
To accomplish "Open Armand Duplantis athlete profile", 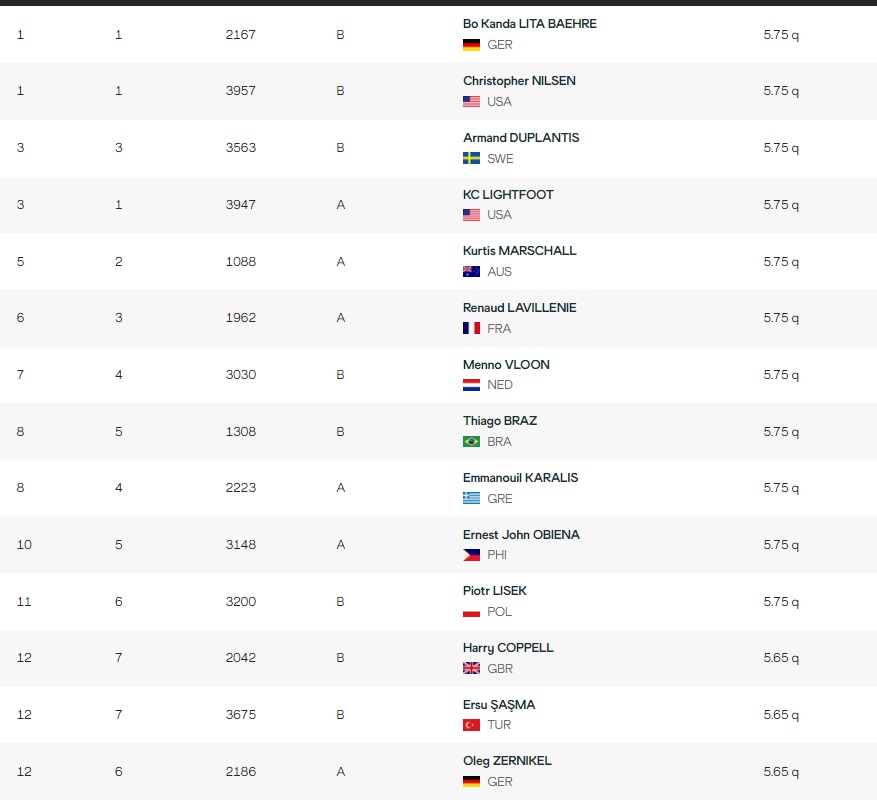I will (521, 138).
